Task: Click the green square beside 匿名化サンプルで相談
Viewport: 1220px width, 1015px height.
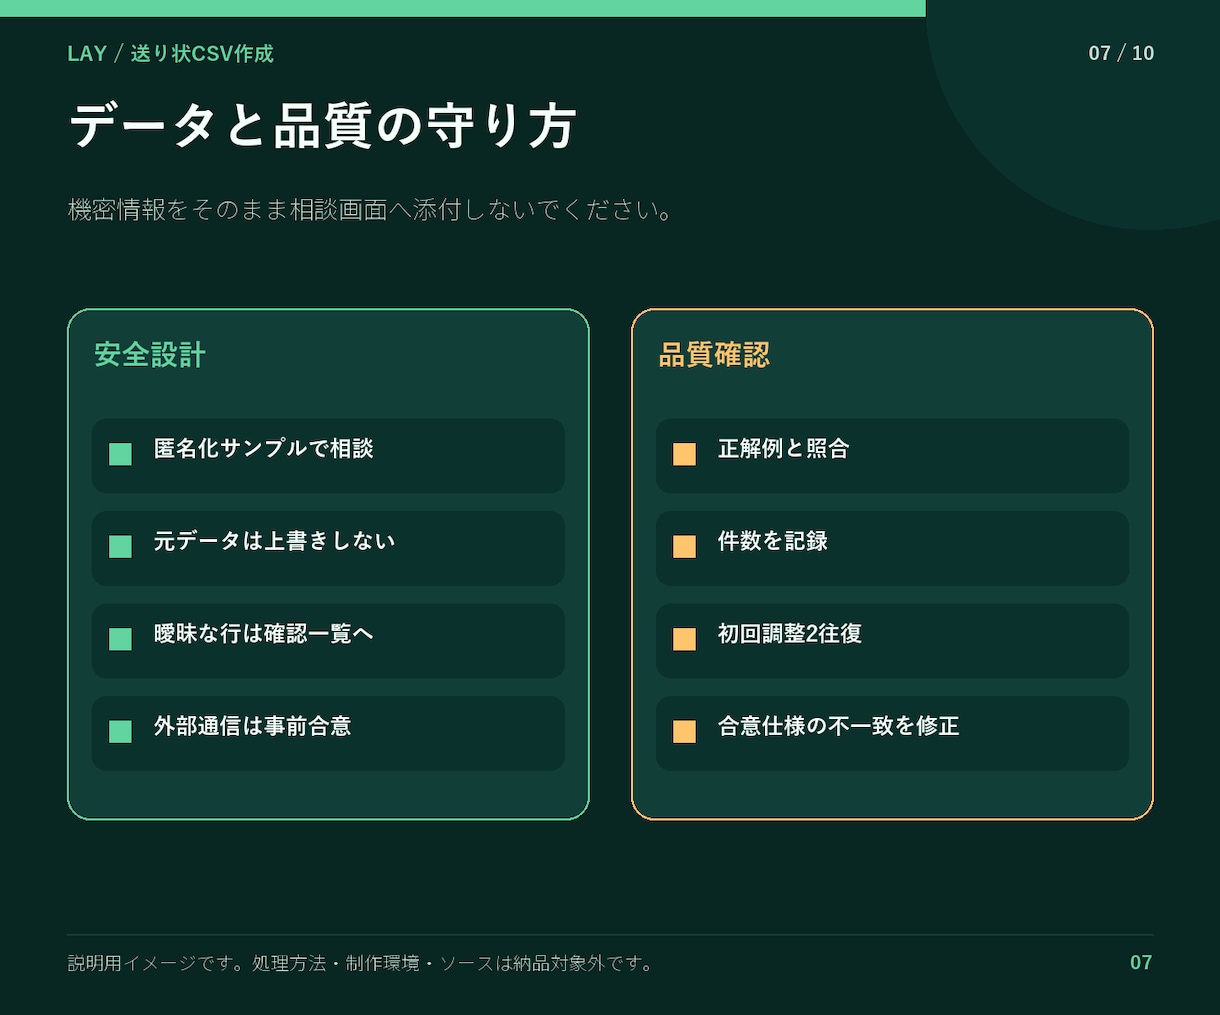Action: (x=120, y=454)
